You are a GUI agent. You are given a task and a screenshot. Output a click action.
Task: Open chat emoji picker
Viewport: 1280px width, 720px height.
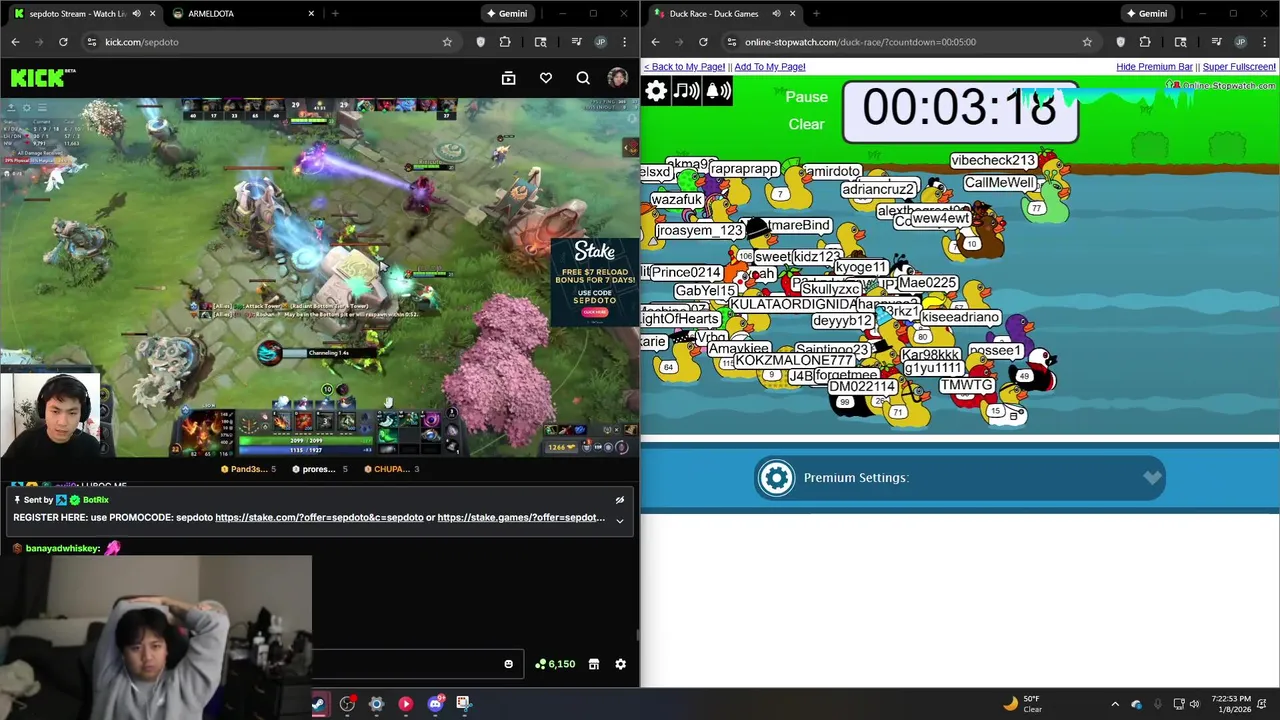pos(508,664)
